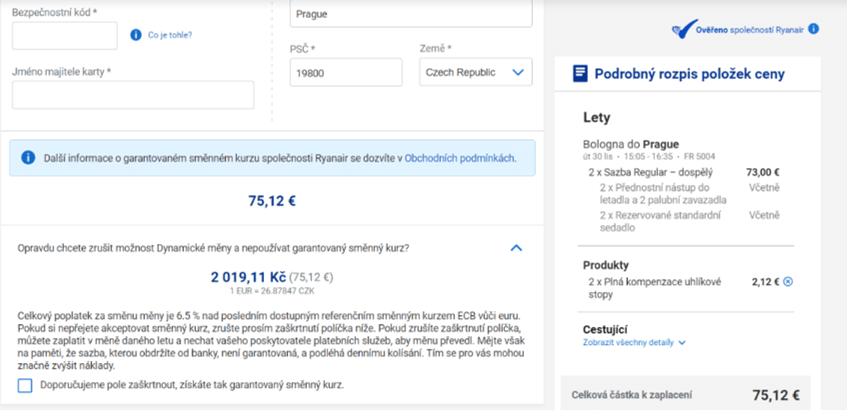Click 'Doporučujeme pole zaškrtnout' checkbox label
This screenshot has width=847, height=410.
[192, 386]
